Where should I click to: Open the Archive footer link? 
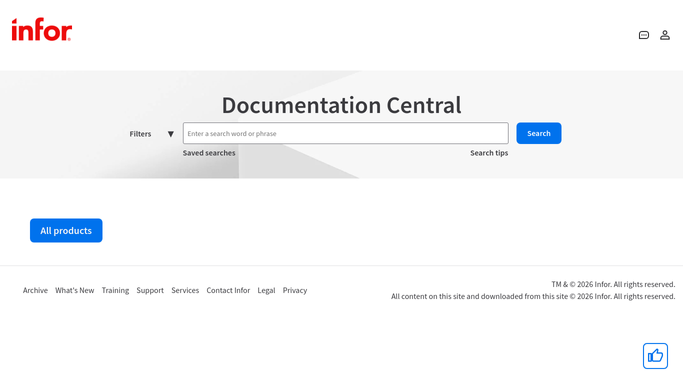pos(35,290)
